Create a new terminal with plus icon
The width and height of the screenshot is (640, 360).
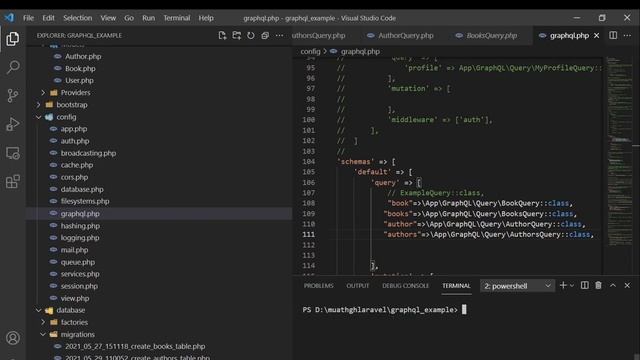(563, 286)
